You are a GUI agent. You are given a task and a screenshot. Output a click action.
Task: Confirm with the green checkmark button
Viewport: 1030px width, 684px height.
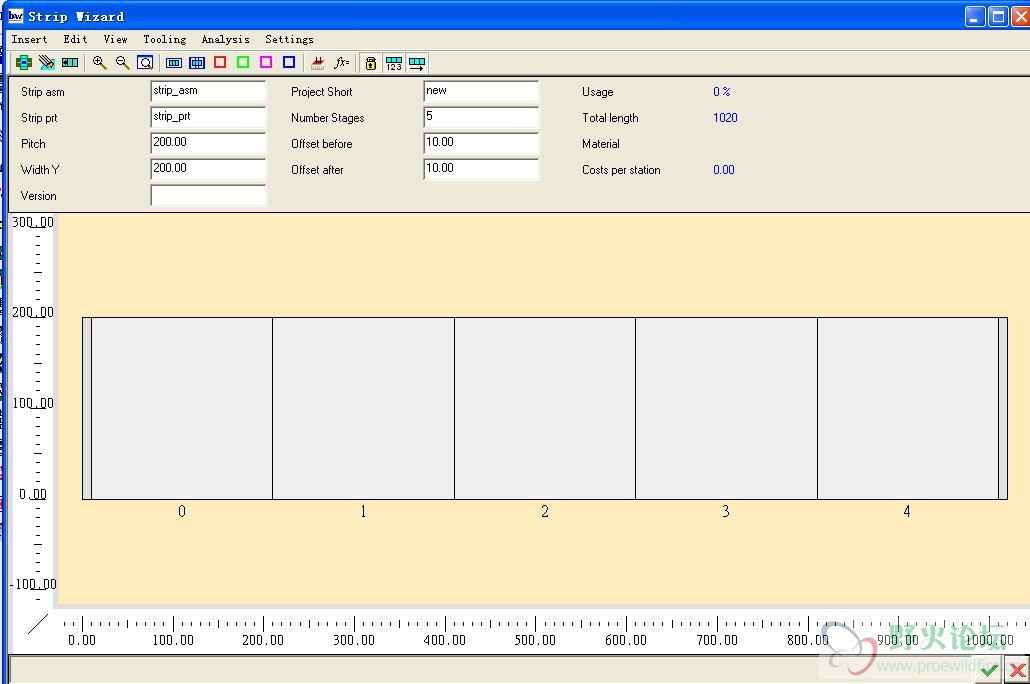tap(989, 670)
